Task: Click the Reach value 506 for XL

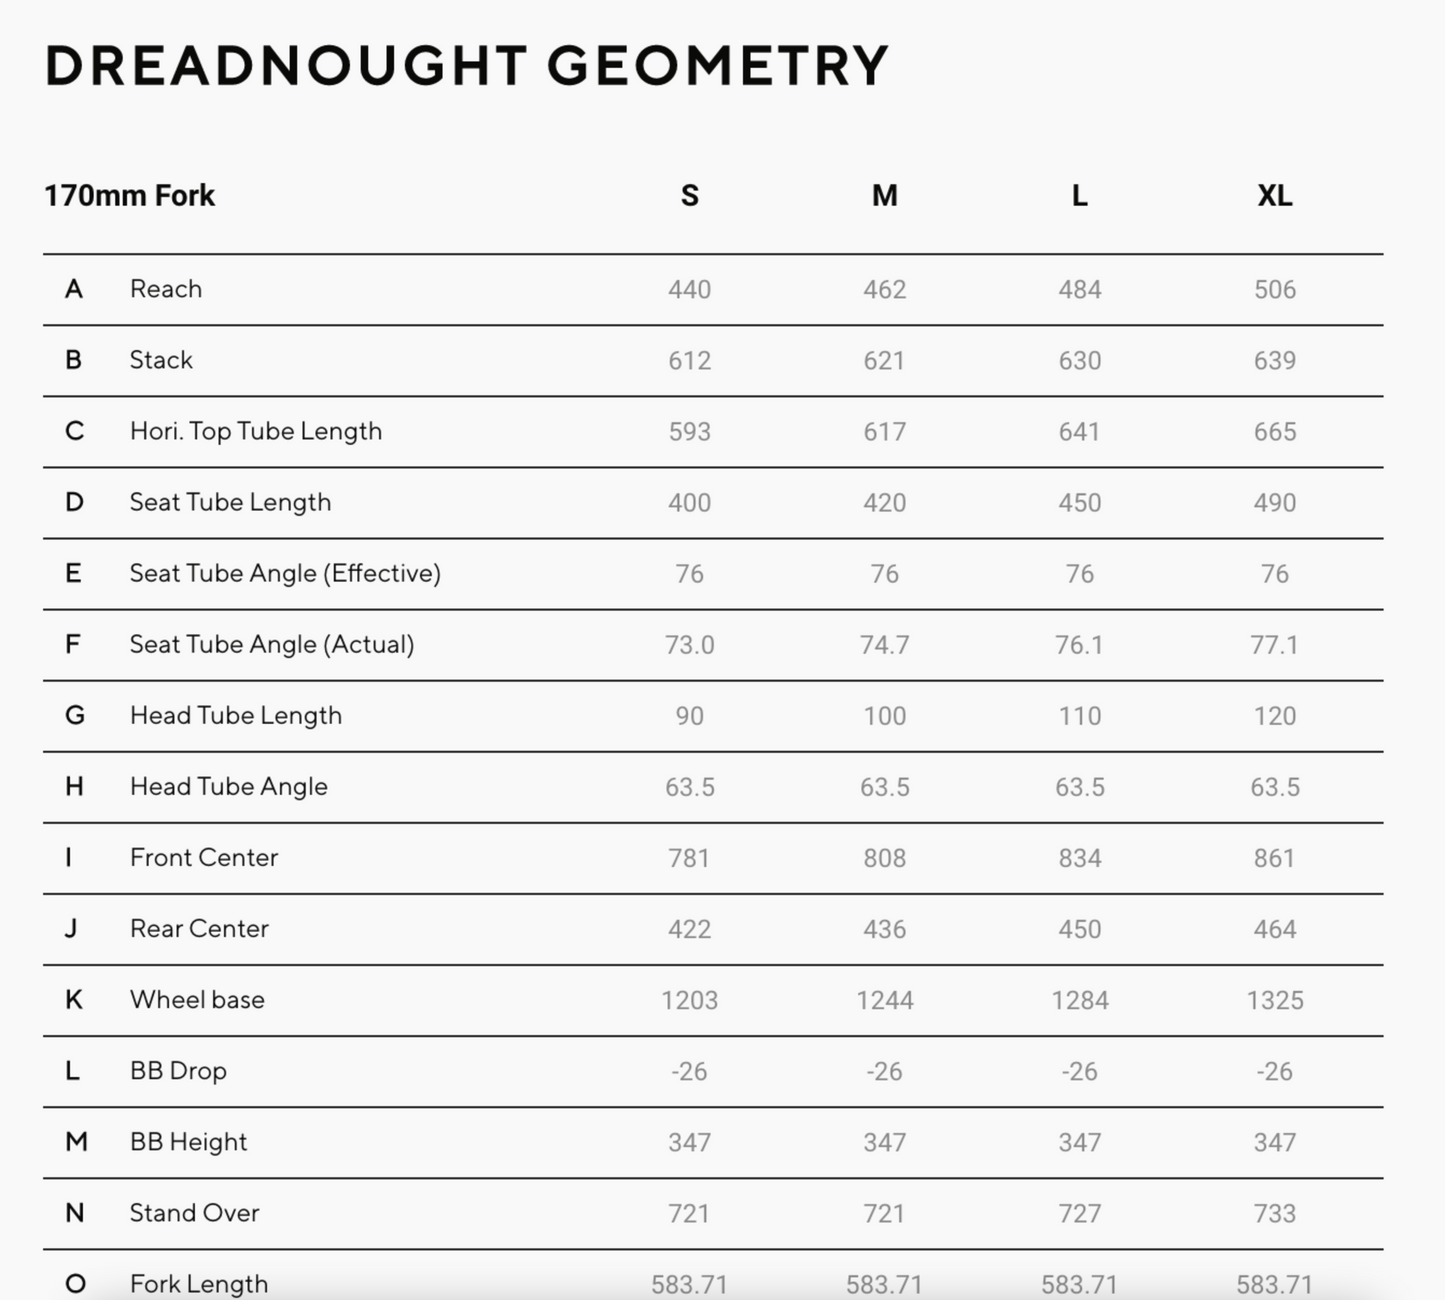Action: (1274, 290)
